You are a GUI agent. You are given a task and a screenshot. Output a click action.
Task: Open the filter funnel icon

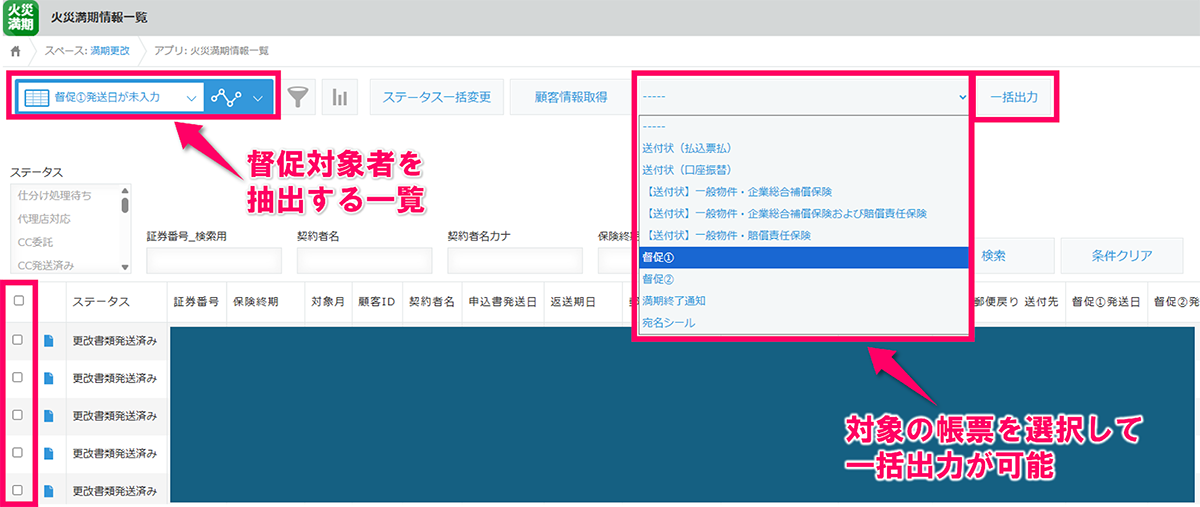297,97
